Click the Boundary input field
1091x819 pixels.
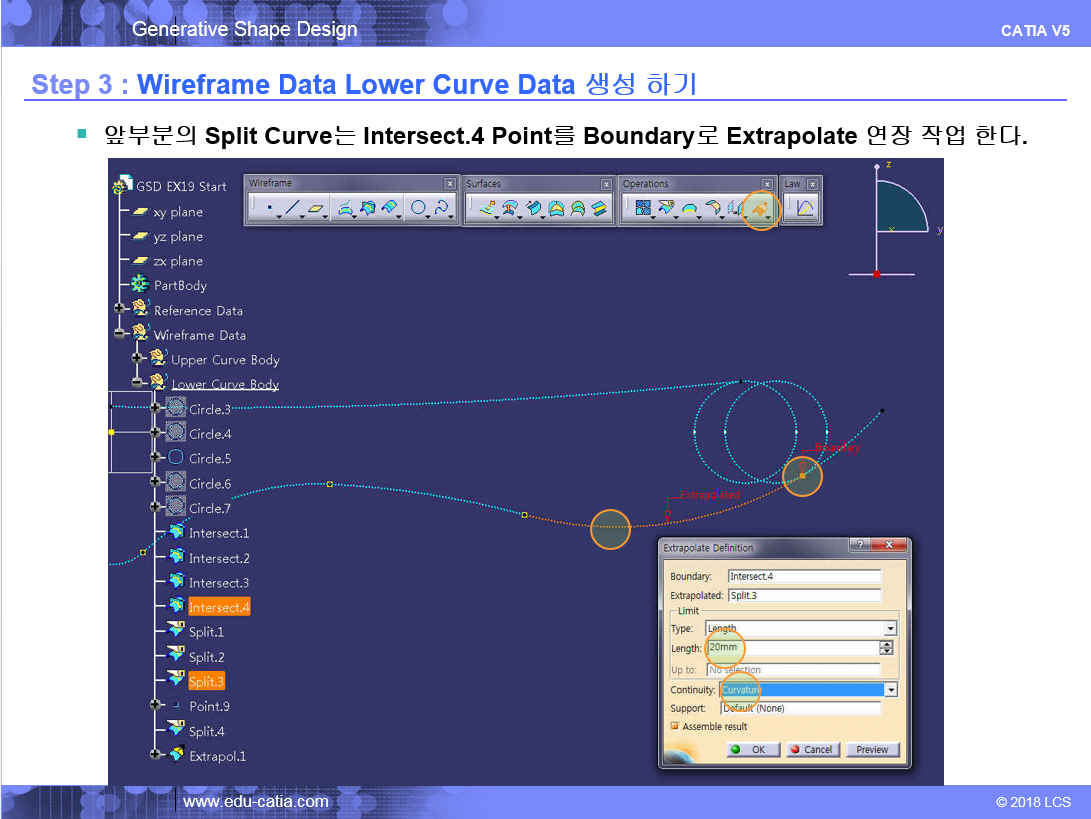tap(803, 576)
